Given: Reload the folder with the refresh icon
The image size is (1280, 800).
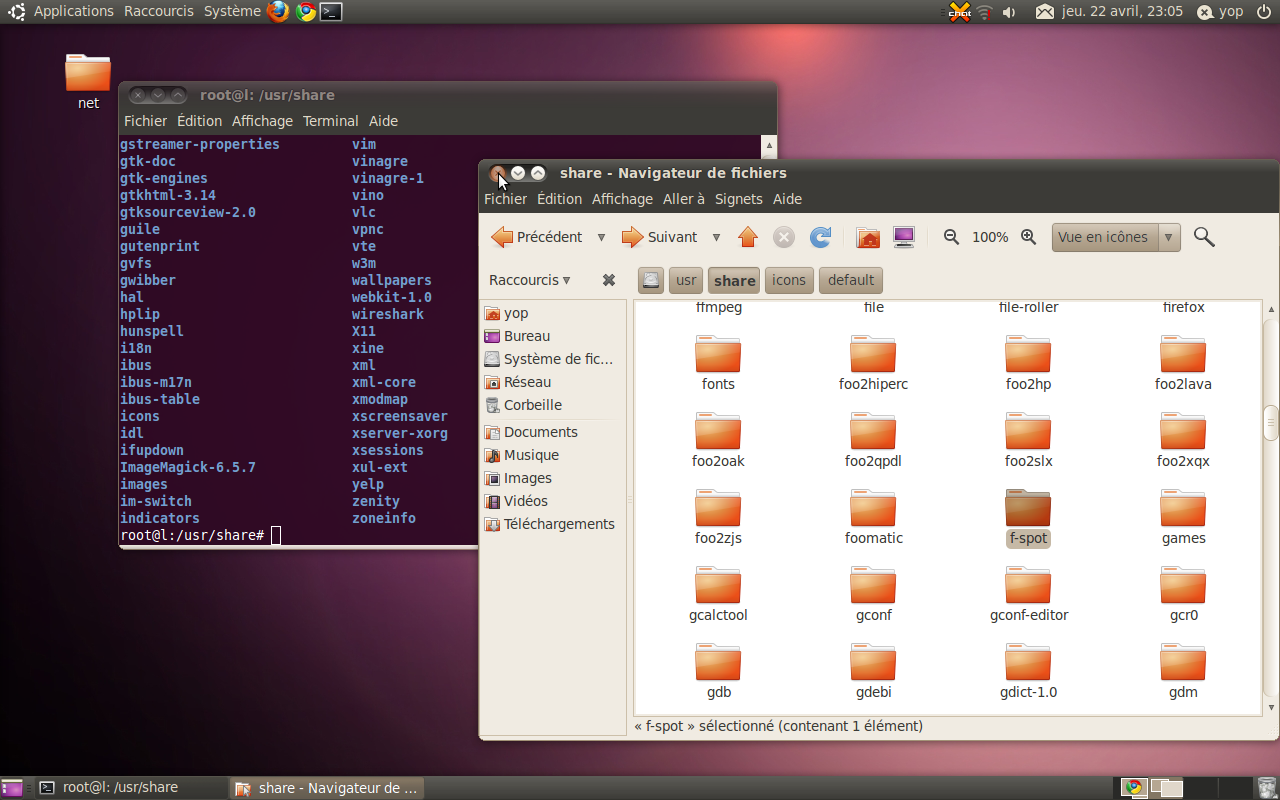Looking at the screenshot, I should (x=820, y=237).
